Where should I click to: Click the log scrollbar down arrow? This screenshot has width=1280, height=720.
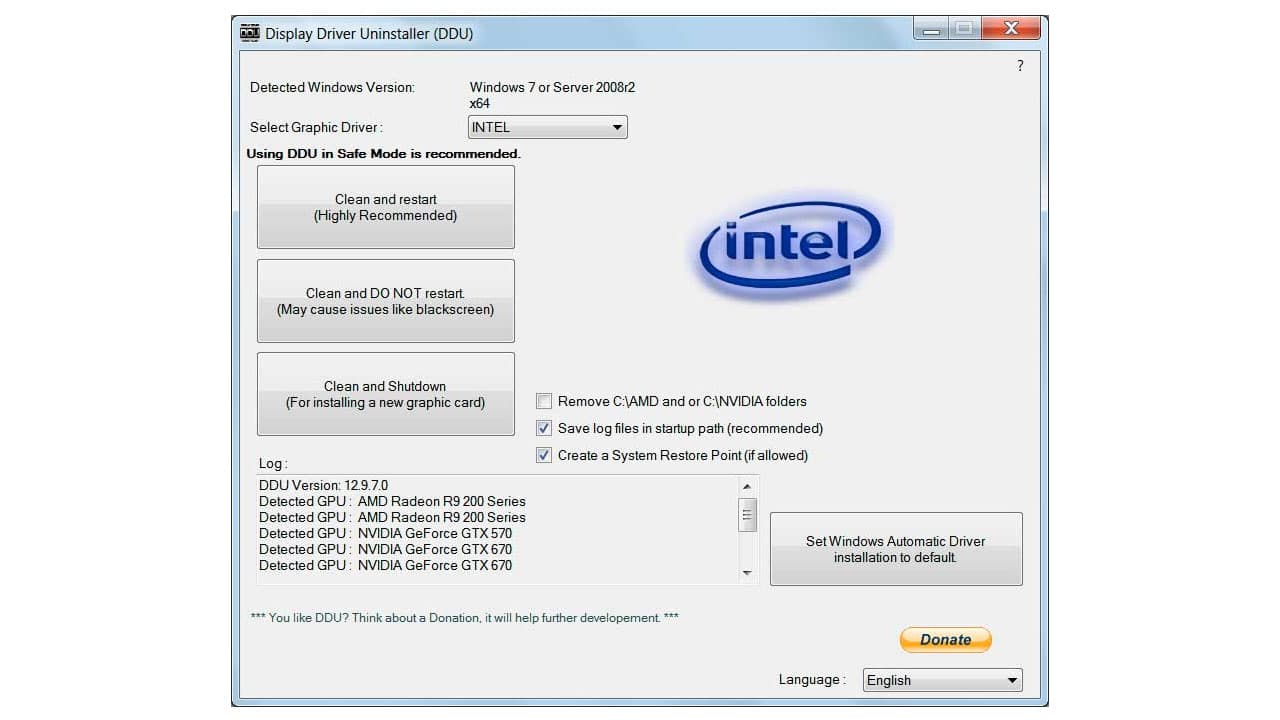point(747,572)
